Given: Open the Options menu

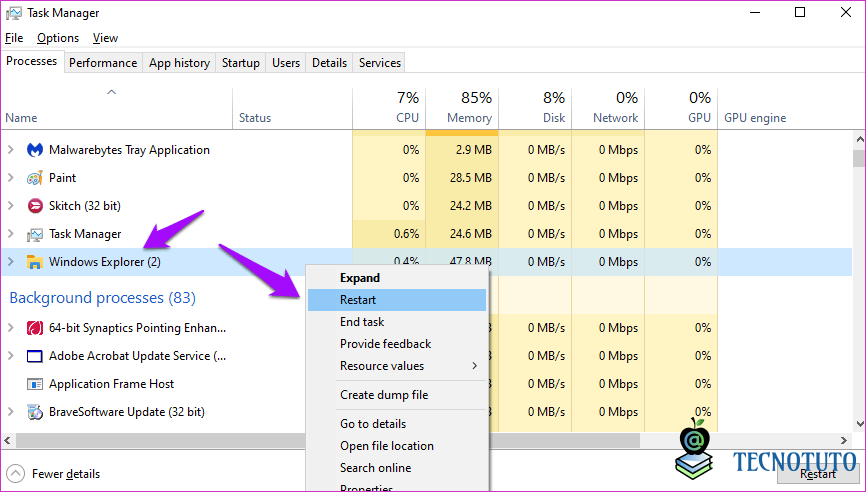Looking at the screenshot, I should (58, 38).
